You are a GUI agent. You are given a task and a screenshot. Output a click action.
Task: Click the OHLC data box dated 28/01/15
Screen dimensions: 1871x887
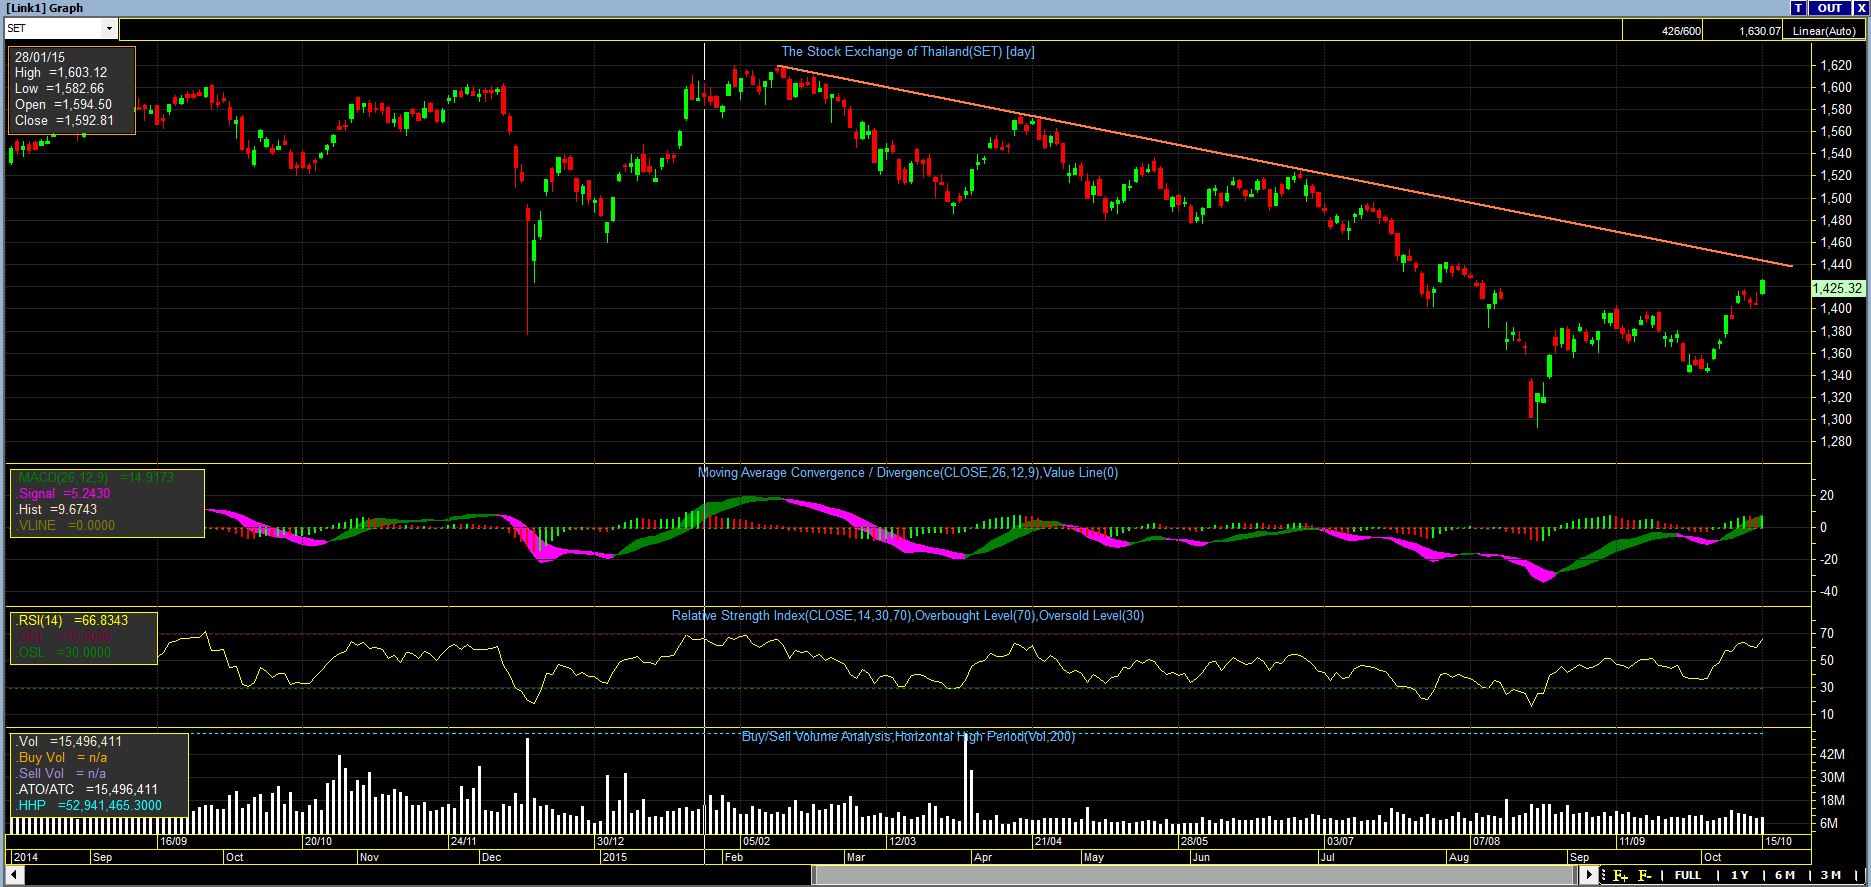click(73, 89)
